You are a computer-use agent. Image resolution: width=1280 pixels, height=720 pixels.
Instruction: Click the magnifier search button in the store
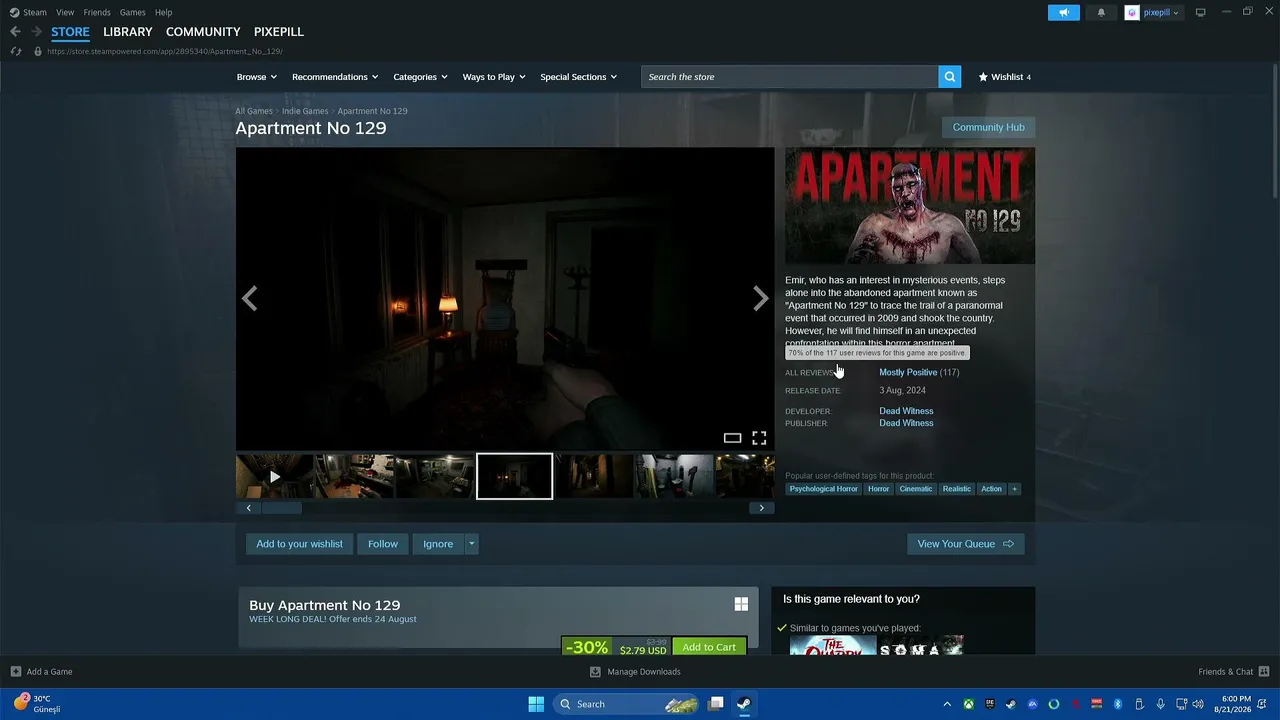949,77
